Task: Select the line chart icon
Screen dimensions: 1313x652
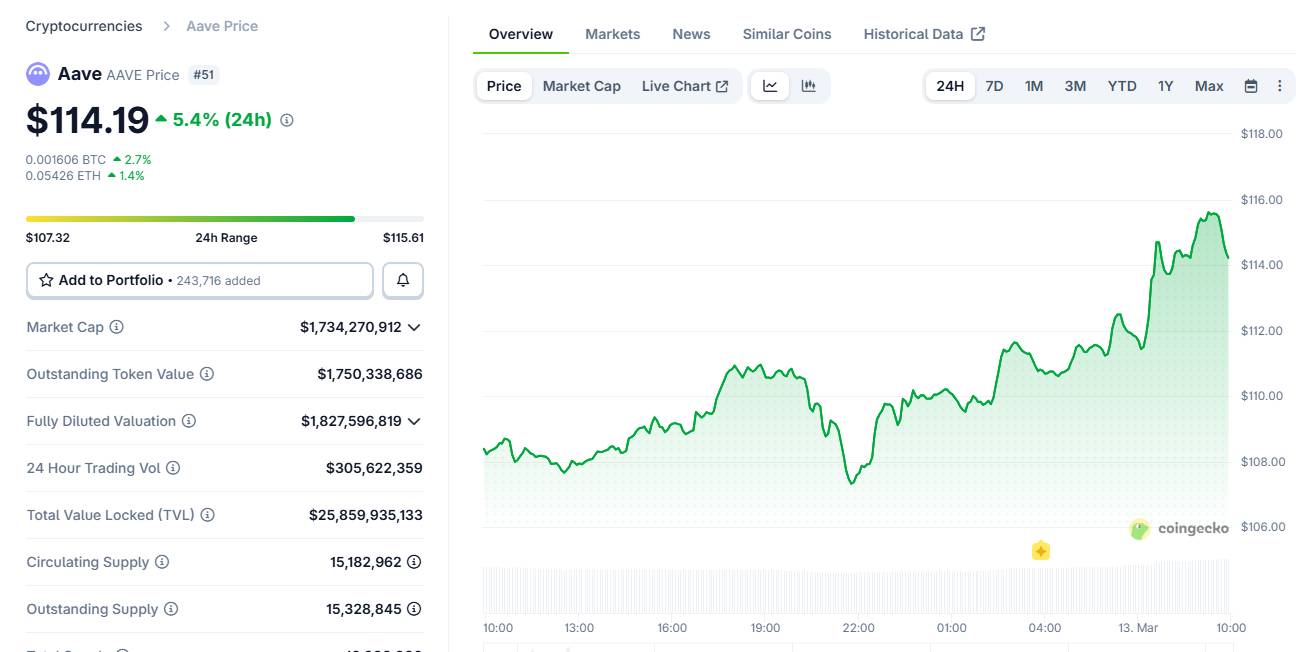Action: (768, 86)
